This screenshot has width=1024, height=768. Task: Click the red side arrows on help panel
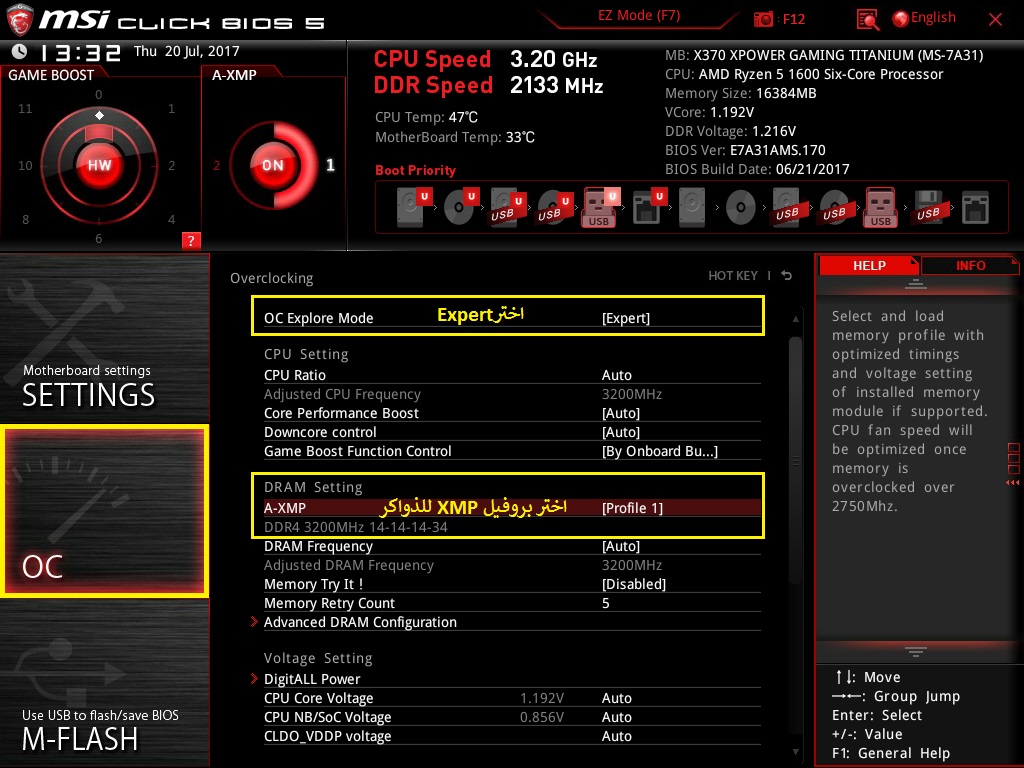click(x=1013, y=483)
